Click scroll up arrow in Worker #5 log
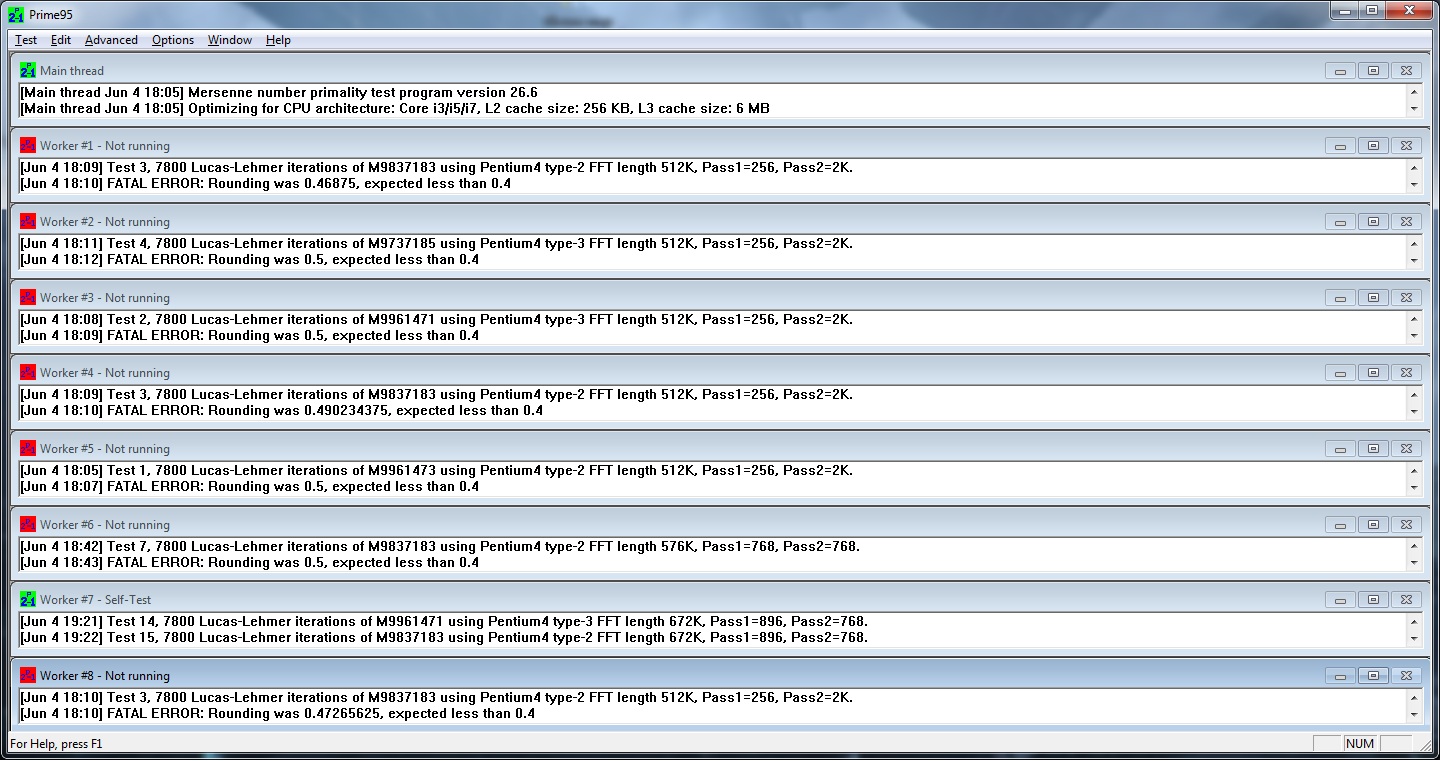Screen dimensions: 1440x761 pos(1413,470)
